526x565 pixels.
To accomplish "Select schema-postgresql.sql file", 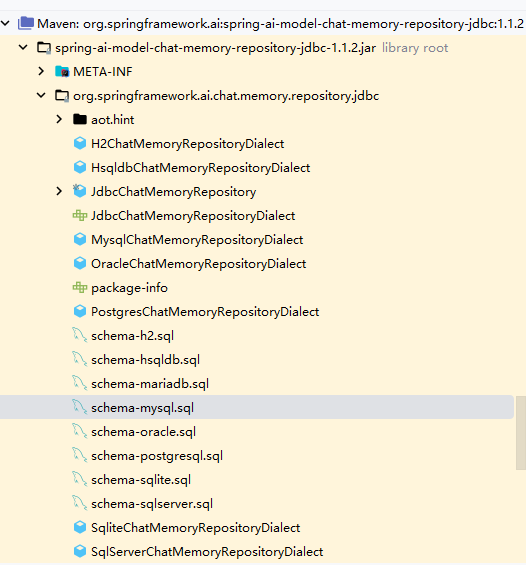I will 157,456.
